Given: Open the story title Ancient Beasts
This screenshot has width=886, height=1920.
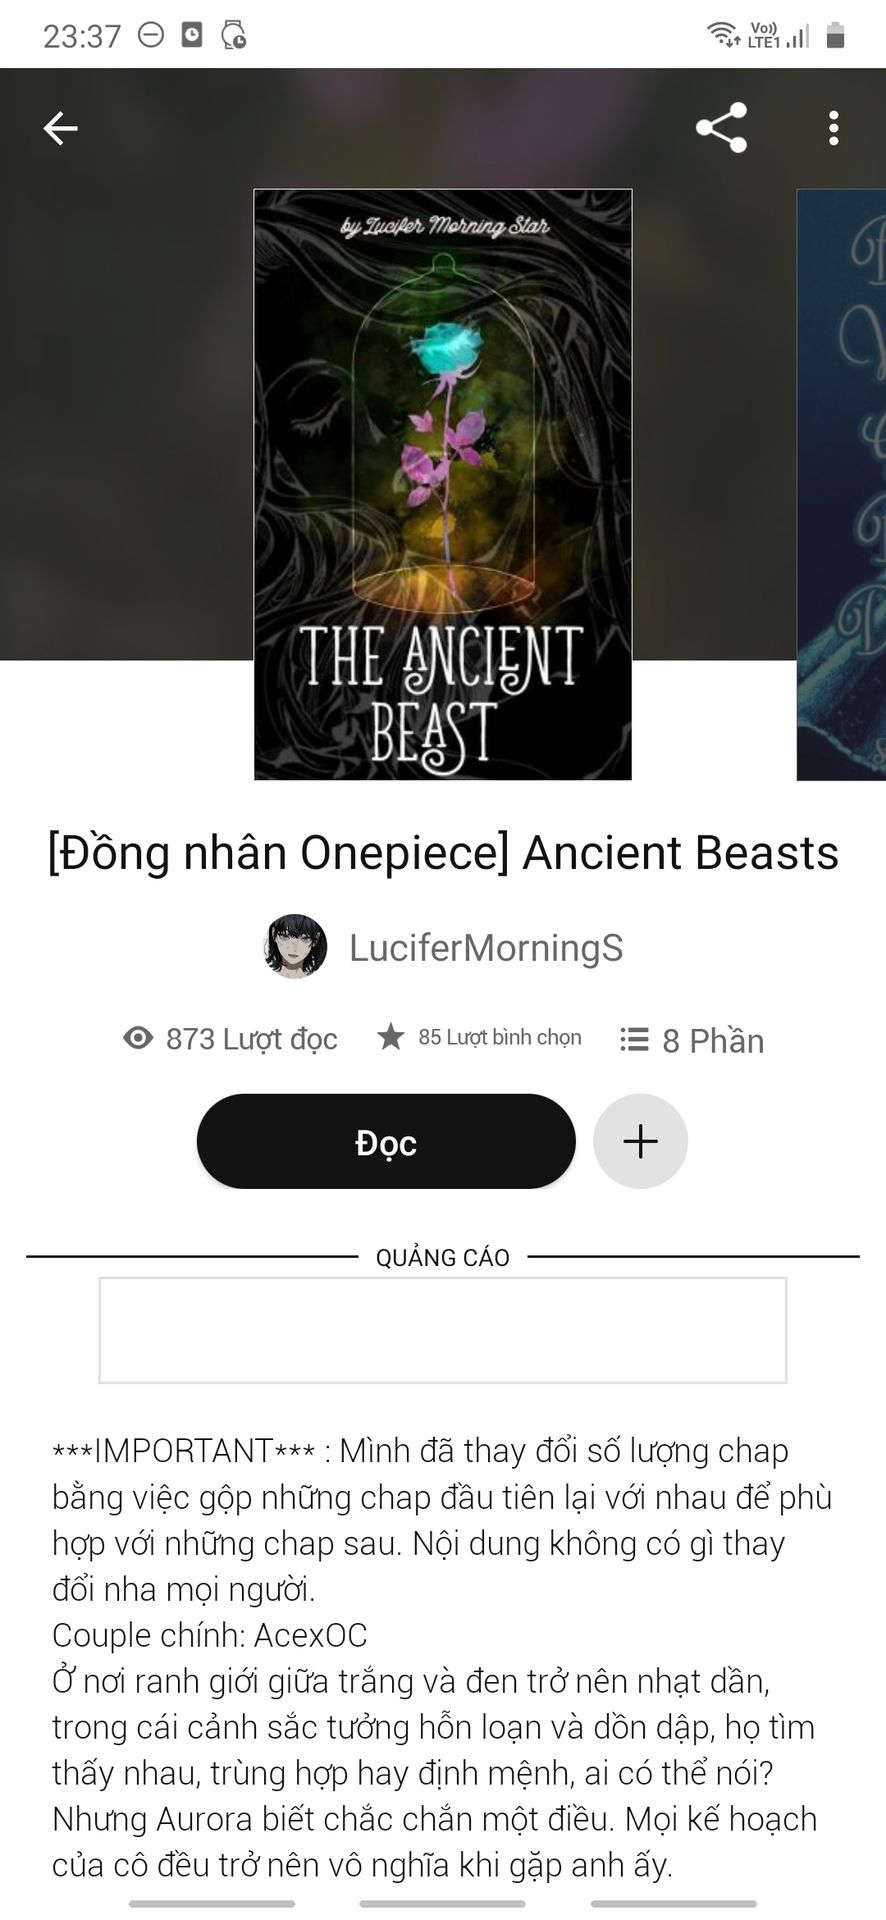Looking at the screenshot, I should pyautogui.click(x=443, y=853).
